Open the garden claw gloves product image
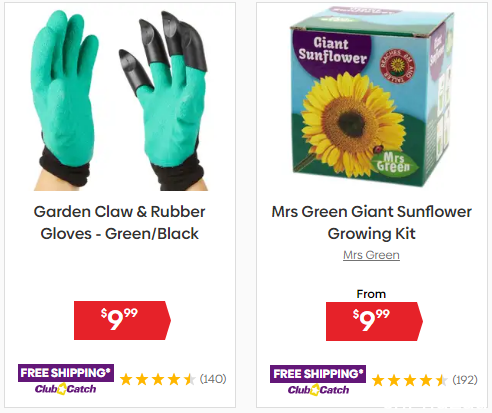Image resolution: width=492 pixels, height=413 pixels. [x=120, y=100]
